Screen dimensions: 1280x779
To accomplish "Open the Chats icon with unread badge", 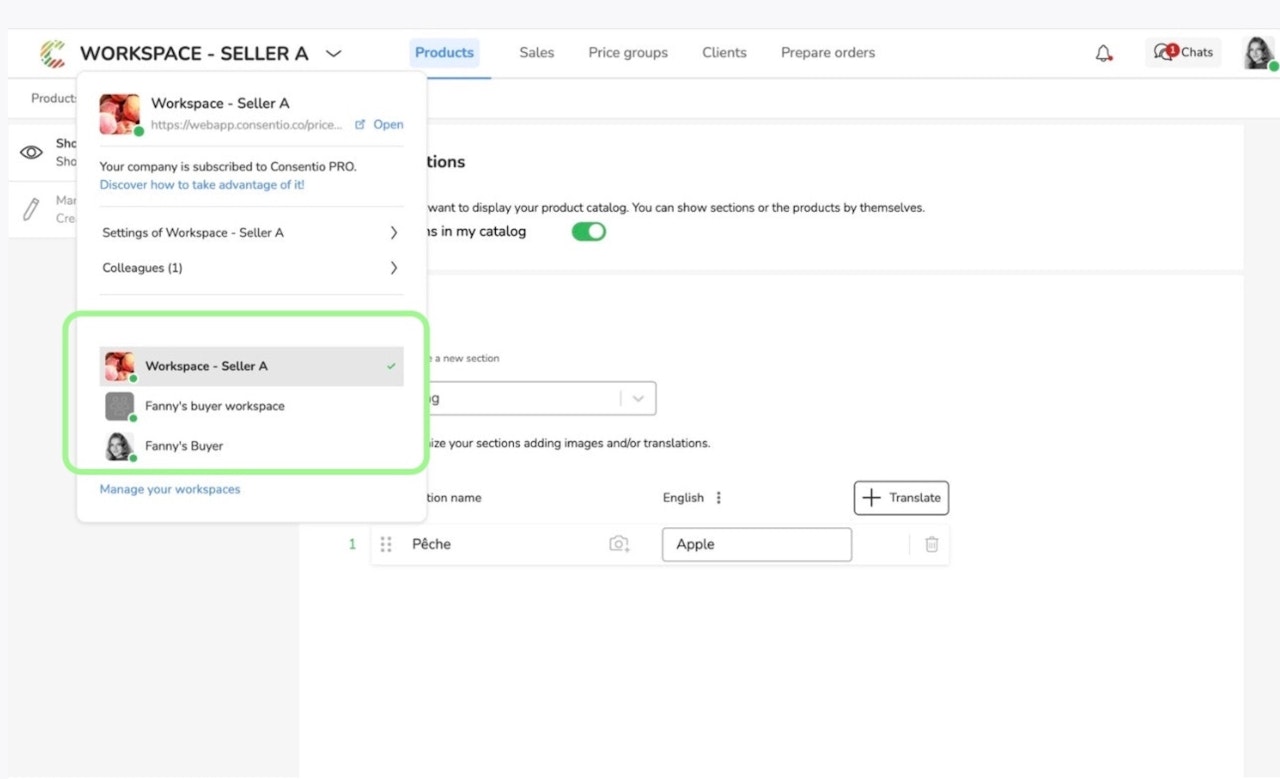I will pyautogui.click(x=1183, y=53).
